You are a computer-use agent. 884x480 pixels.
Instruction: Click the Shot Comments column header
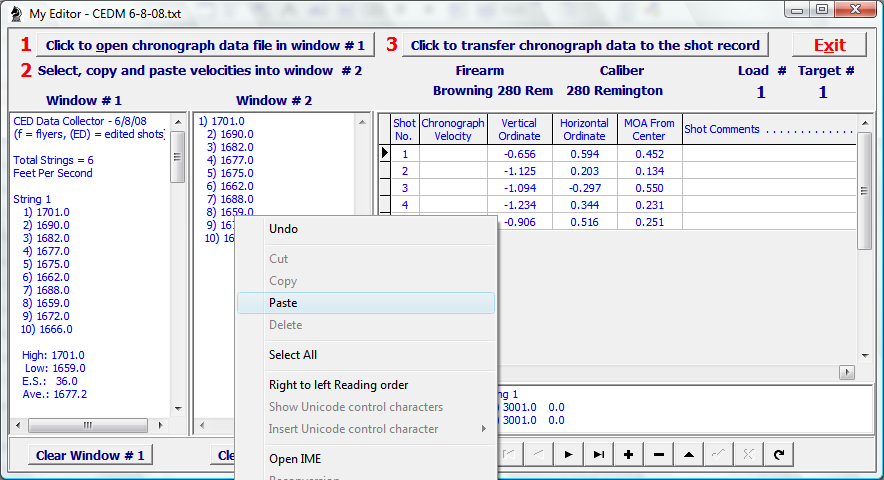pyautogui.click(x=769, y=129)
